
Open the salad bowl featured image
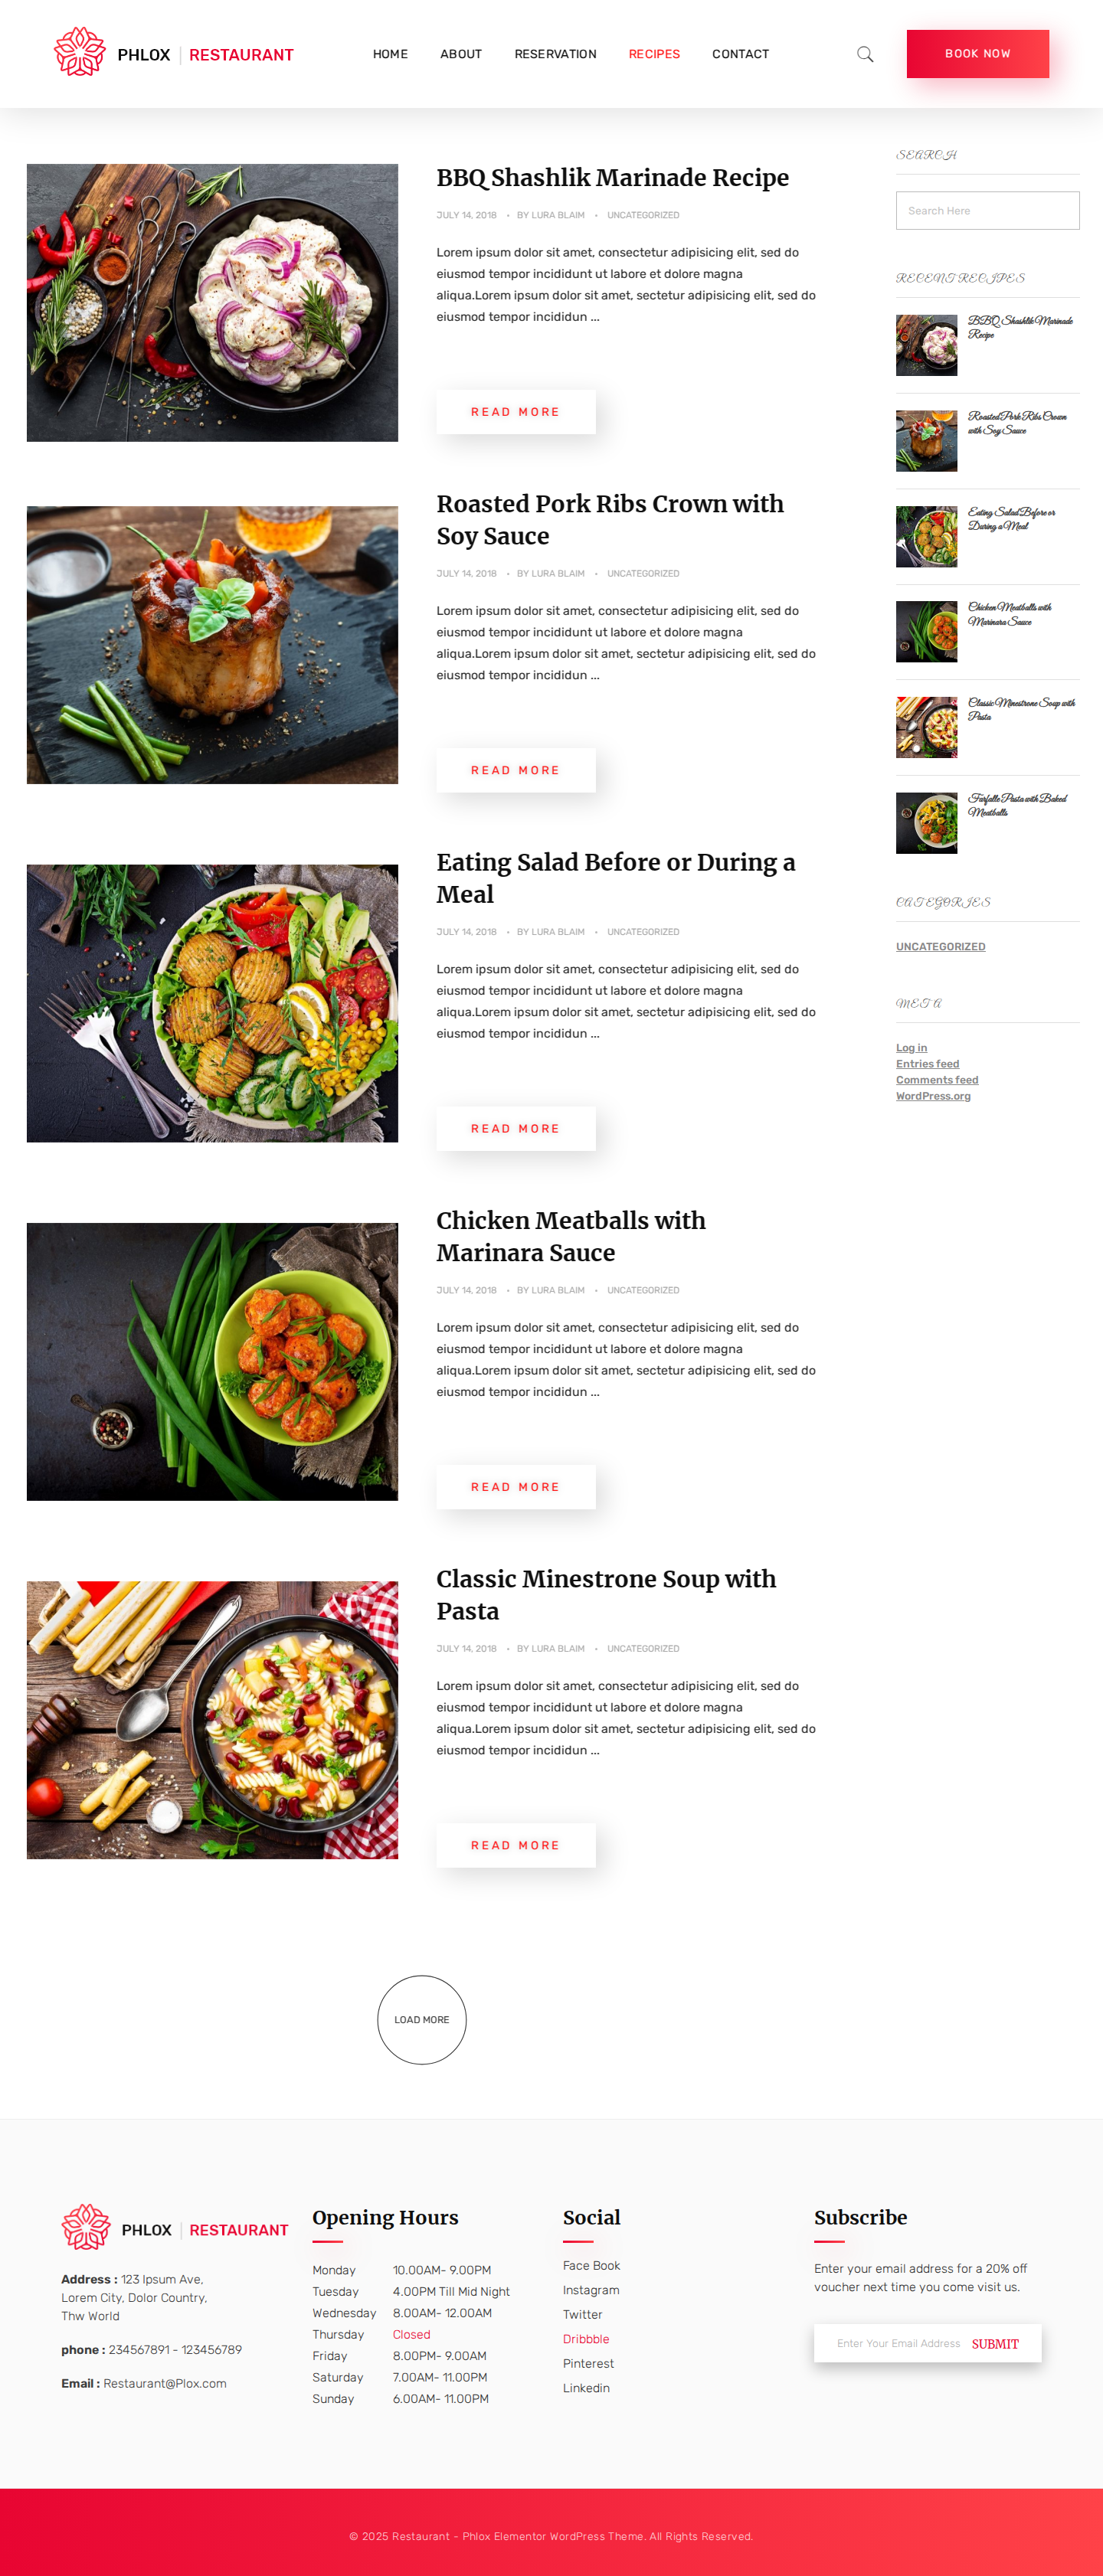212,1003
